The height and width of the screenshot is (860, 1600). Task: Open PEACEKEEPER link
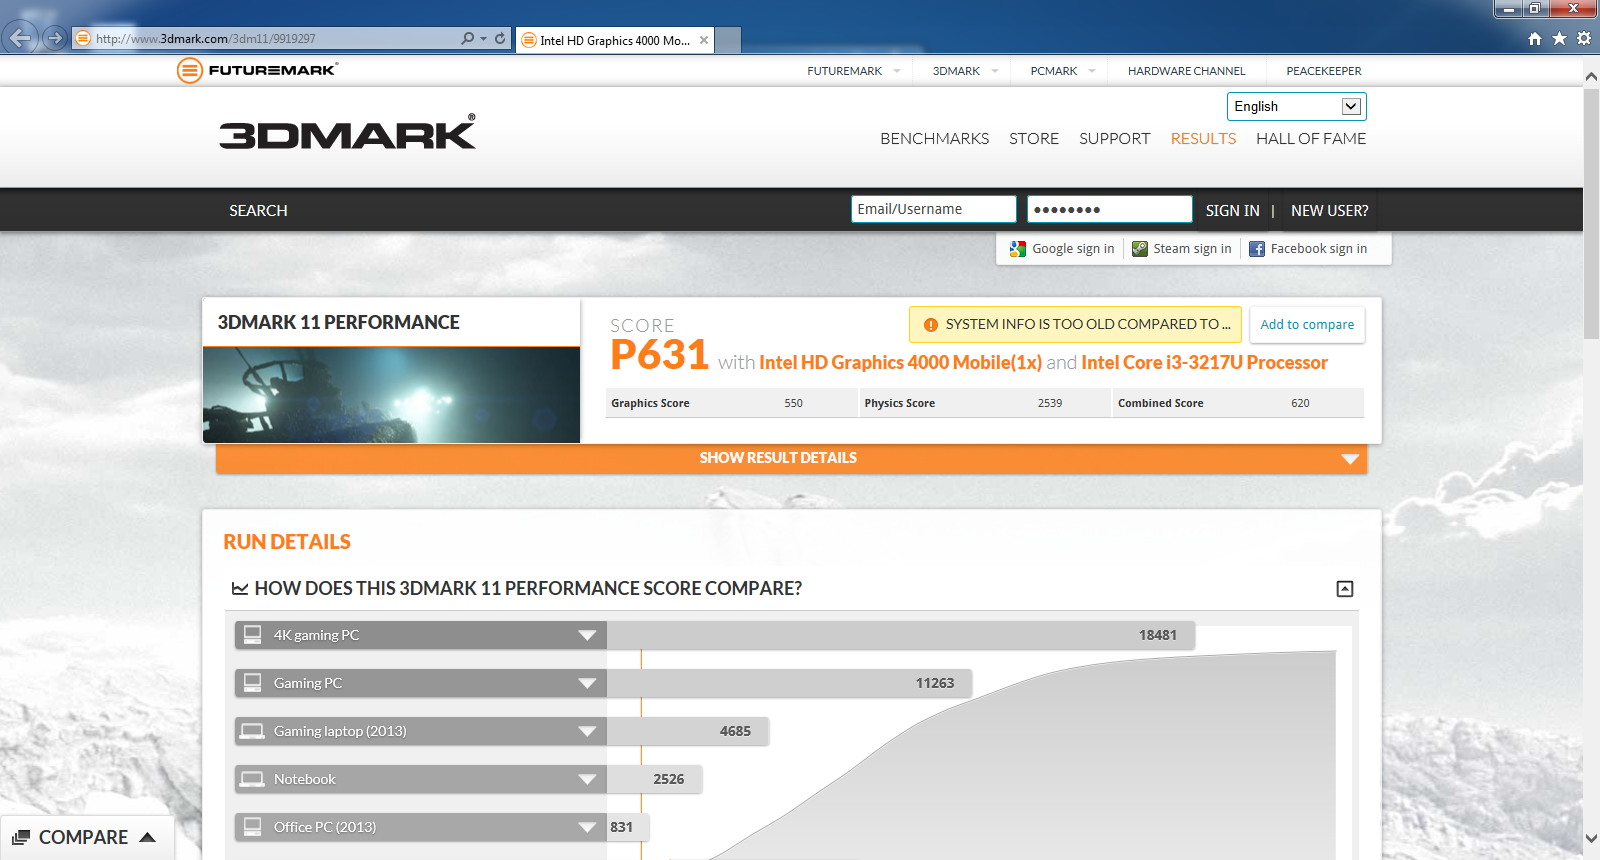(x=1324, y=71)
